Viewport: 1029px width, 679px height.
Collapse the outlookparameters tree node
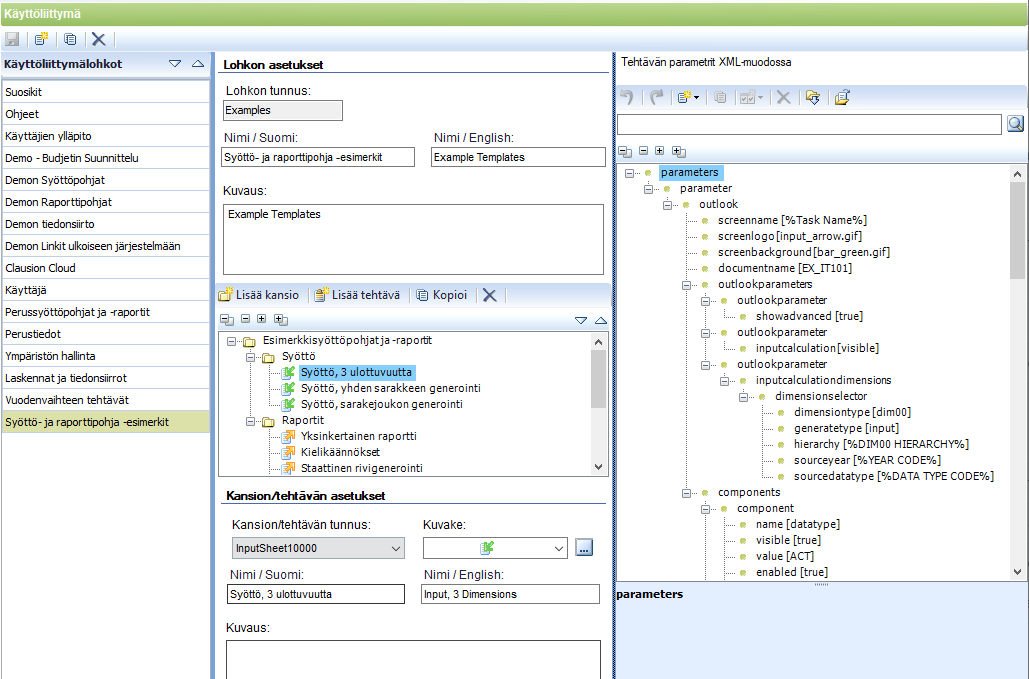pyautogui.click(x=686, y=285)
